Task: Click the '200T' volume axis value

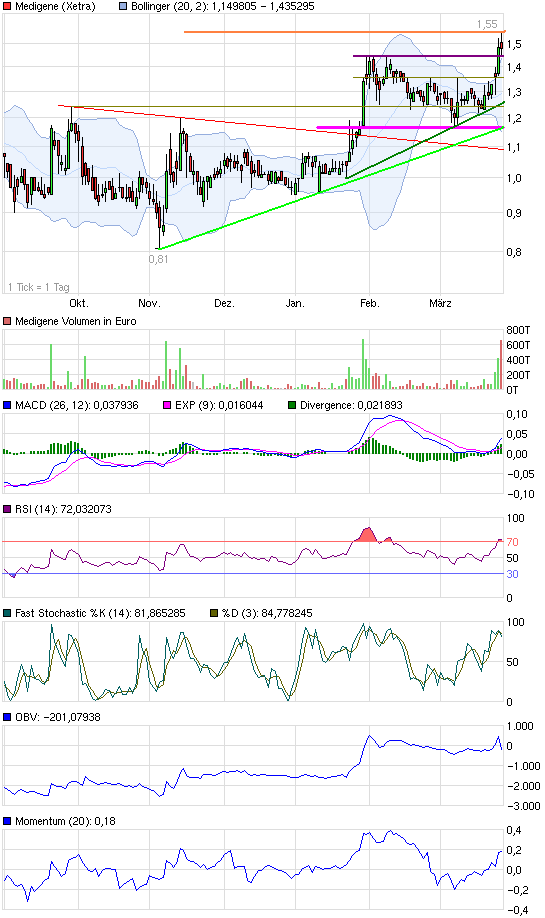Action: [519, 375]
